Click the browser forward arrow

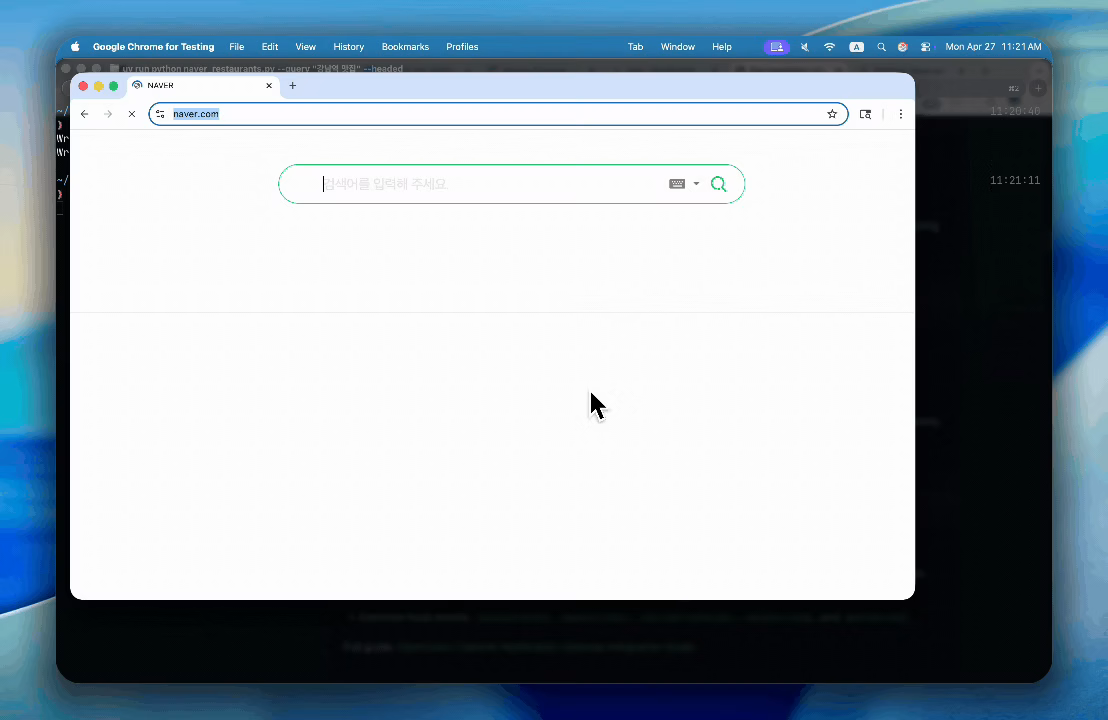108,114
